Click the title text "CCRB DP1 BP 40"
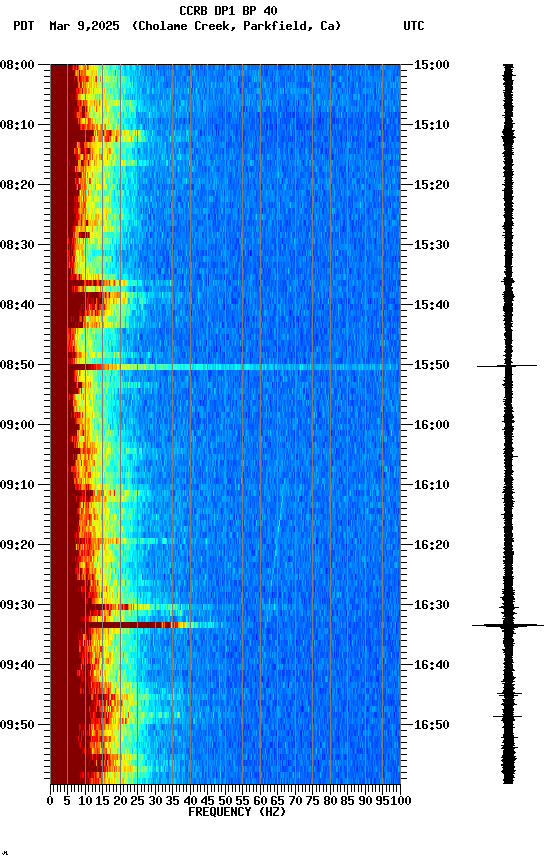This screenshot has height=864, width=552. [228, 11]
